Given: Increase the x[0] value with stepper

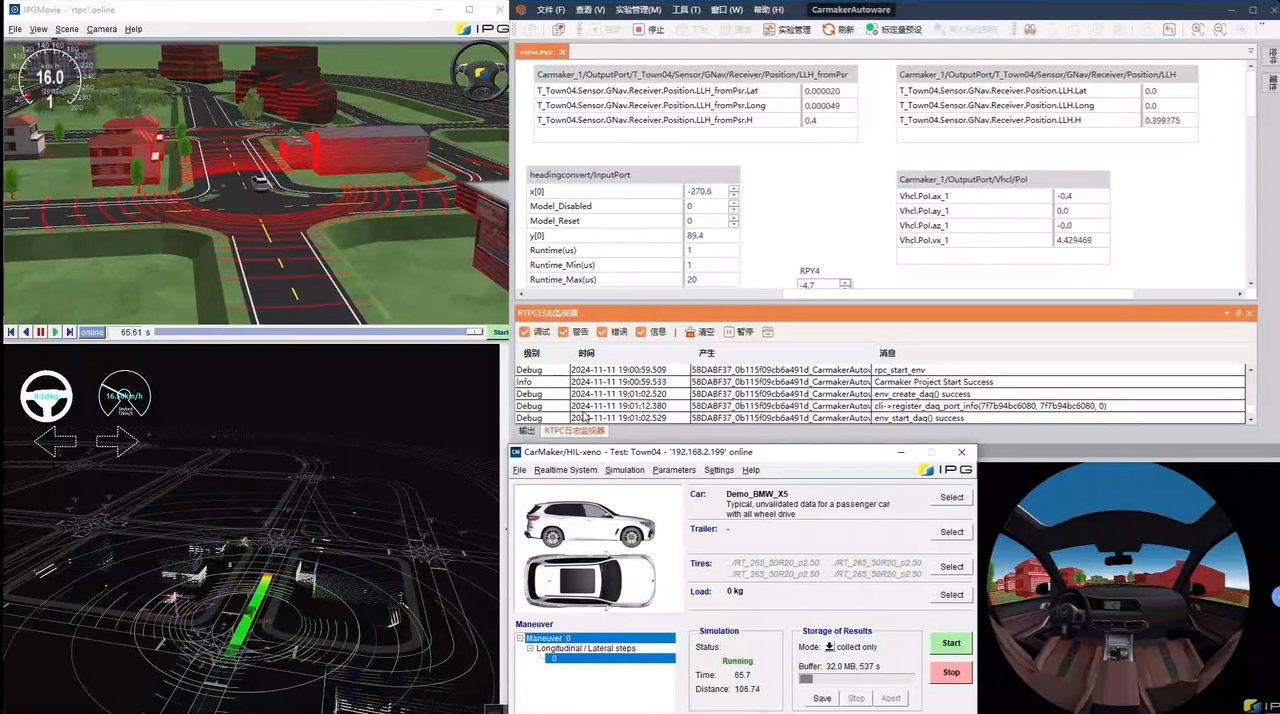Looking at the screenshot, I should [734, 188].
